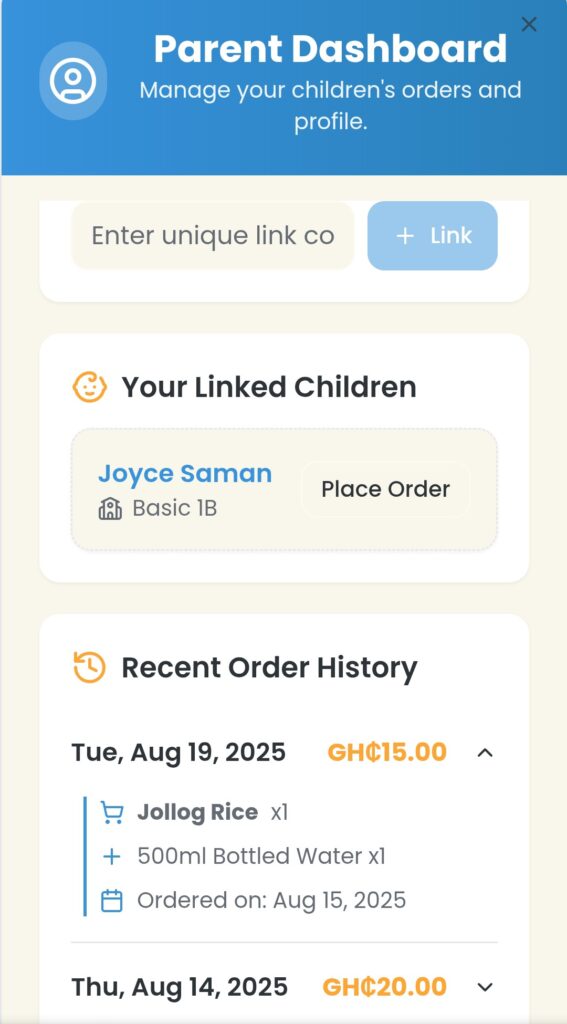
Task: Close the Parent Dashboard panel
Action: point(529,25)
